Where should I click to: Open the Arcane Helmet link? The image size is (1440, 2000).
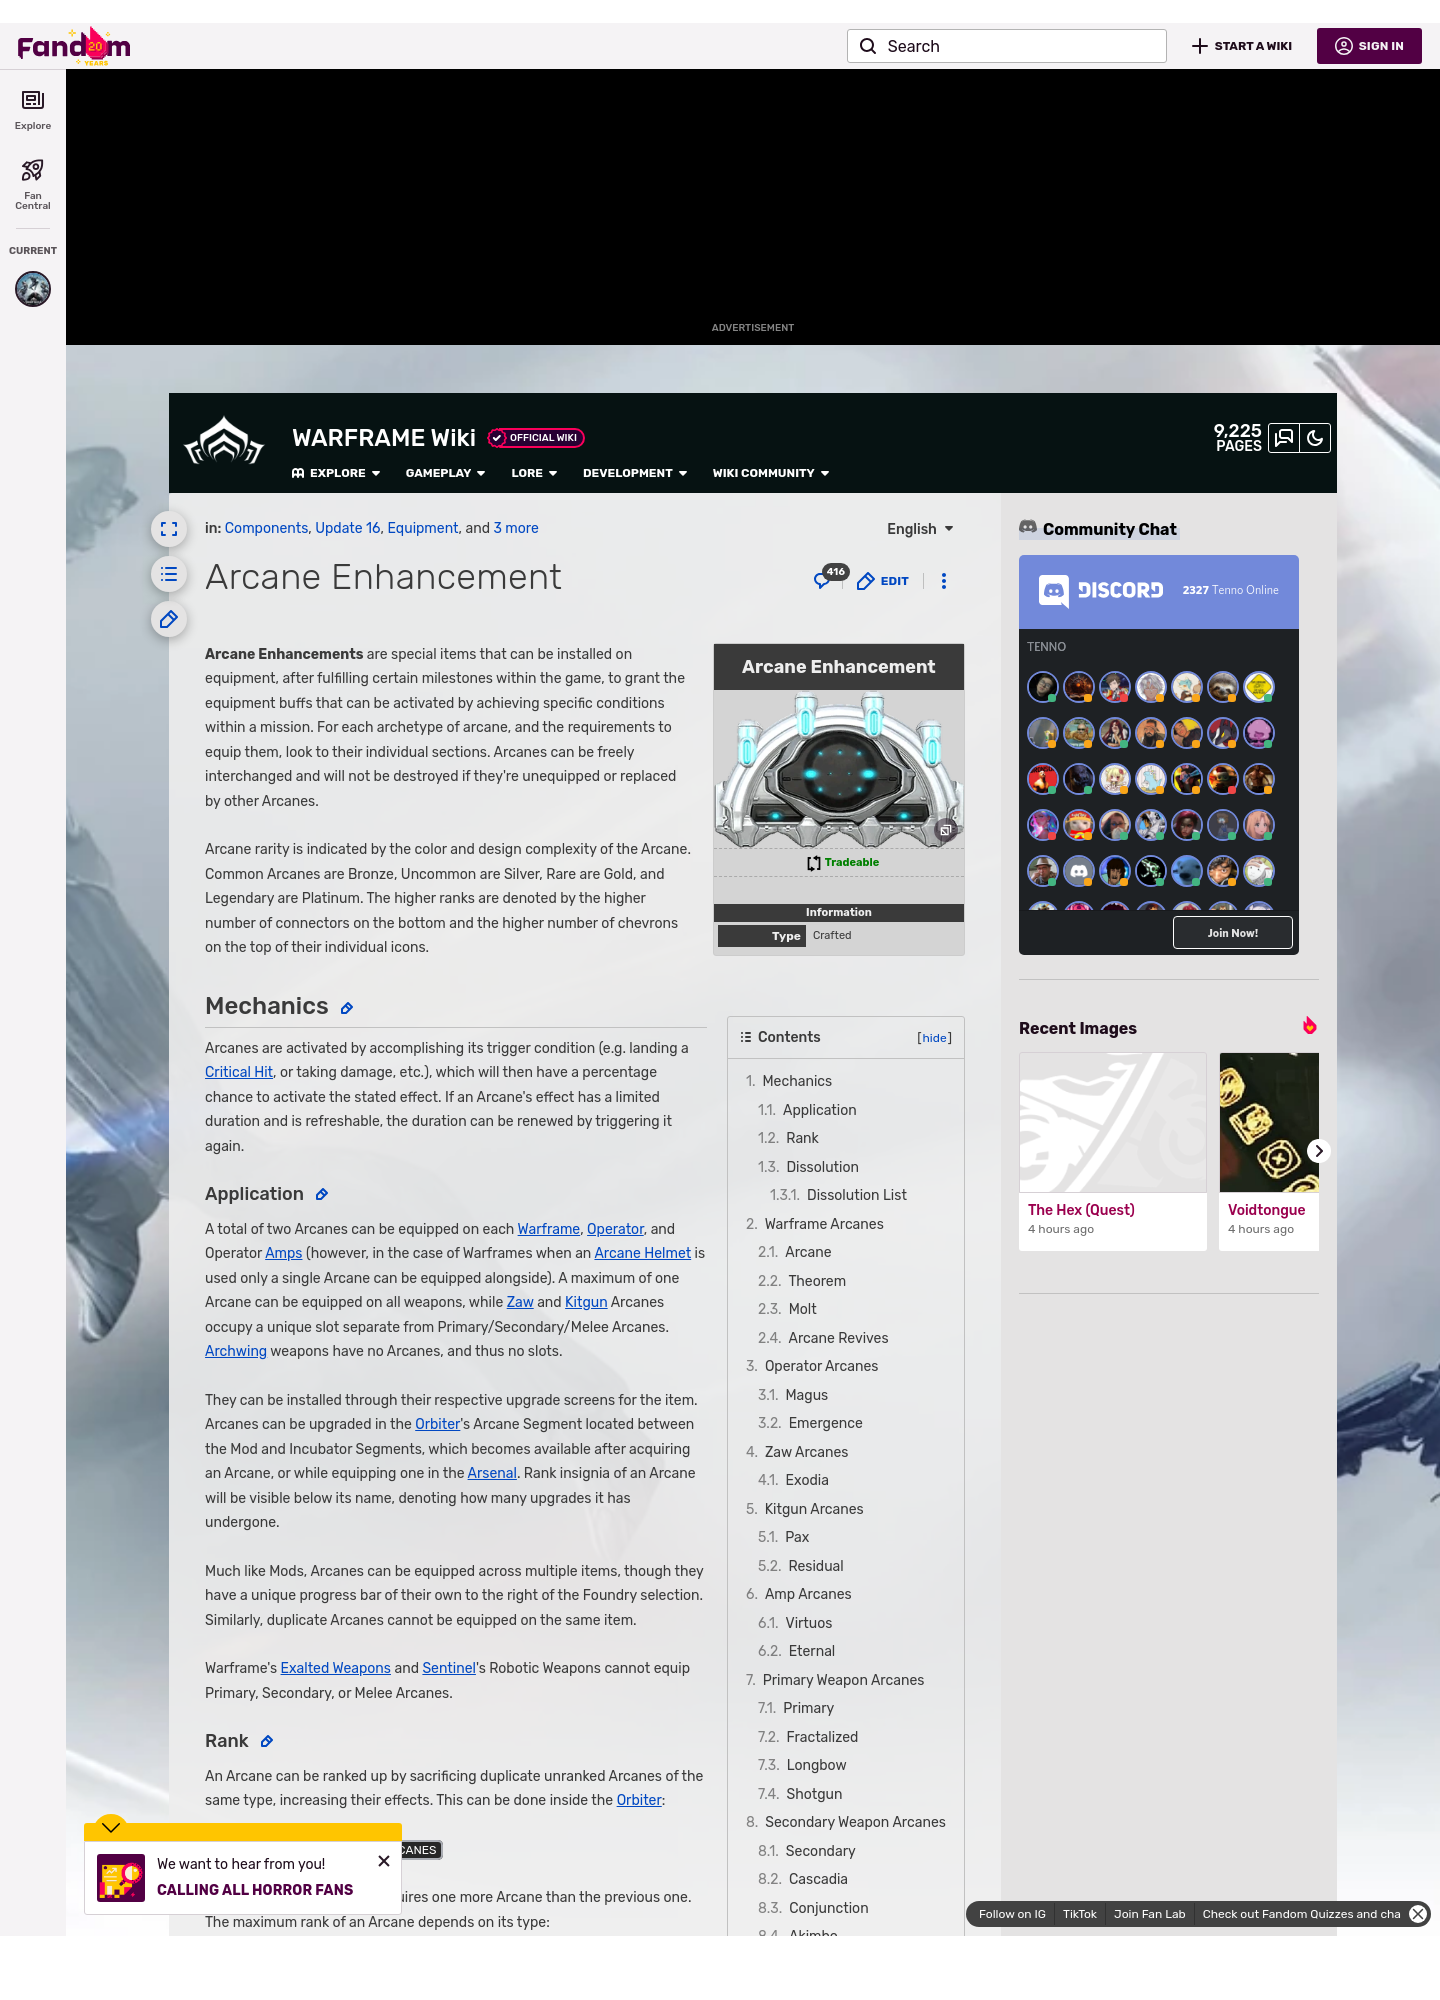(643, 1253)
